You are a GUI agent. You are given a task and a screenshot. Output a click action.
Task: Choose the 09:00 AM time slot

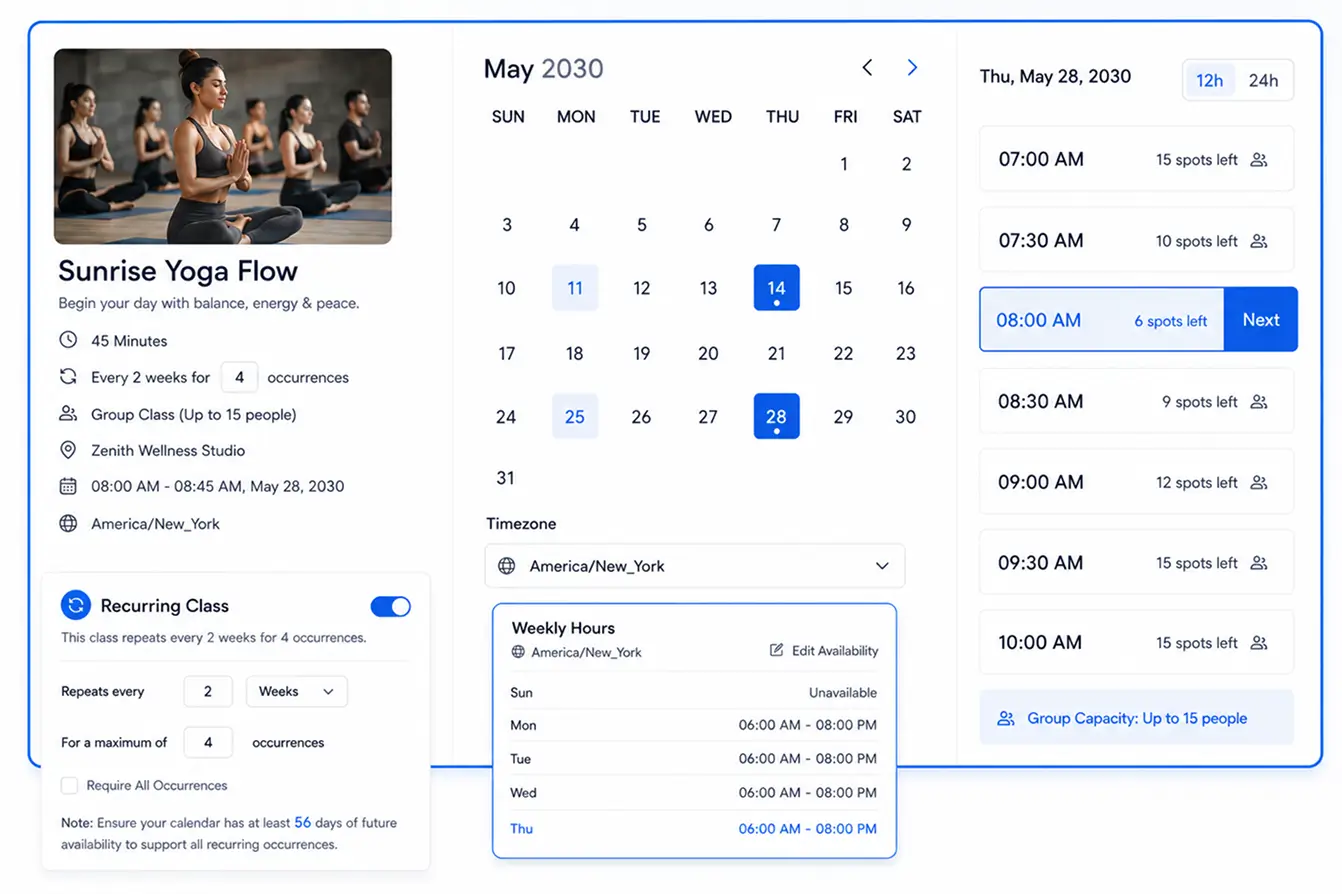[1136, 482]
